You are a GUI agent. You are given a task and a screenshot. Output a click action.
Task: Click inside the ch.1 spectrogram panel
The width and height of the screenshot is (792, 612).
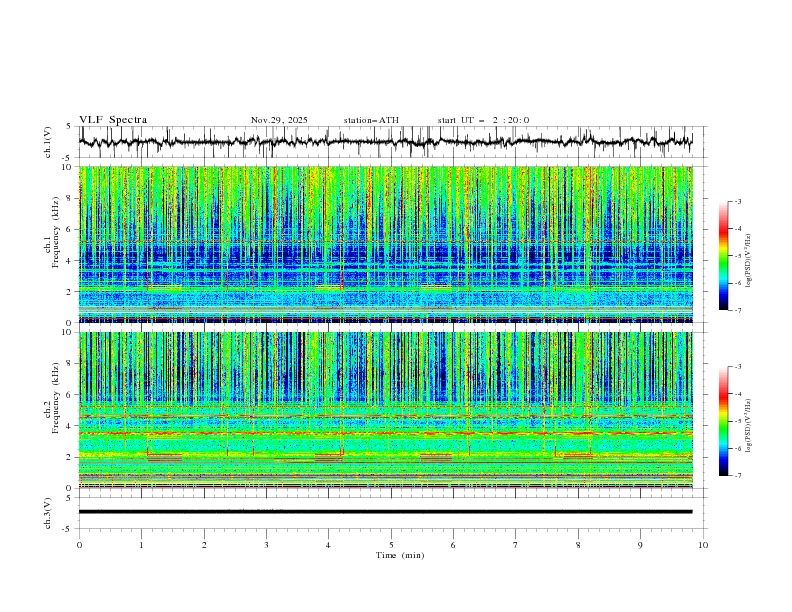tap(385, 244)
